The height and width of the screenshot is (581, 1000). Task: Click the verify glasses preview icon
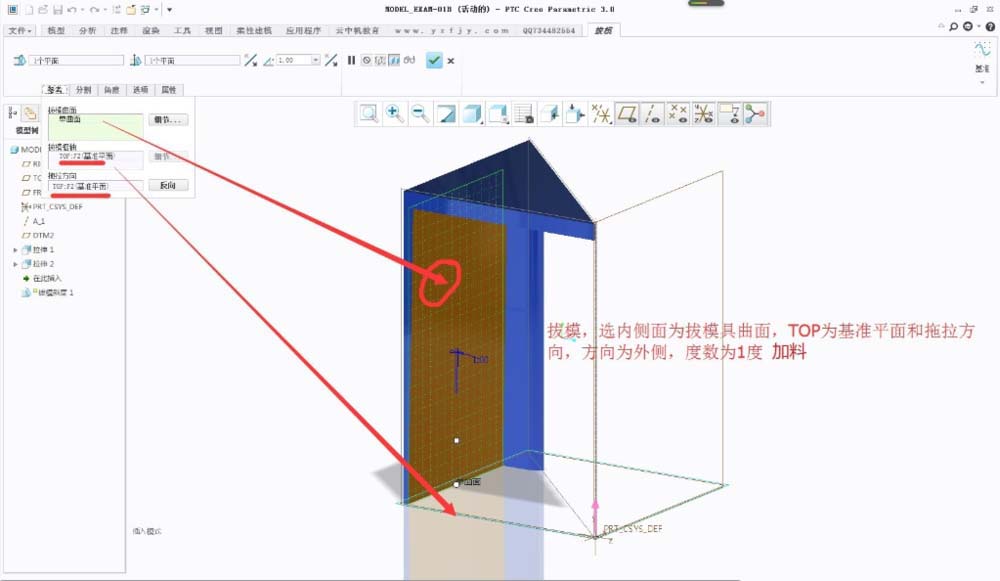tap(409, 60)
